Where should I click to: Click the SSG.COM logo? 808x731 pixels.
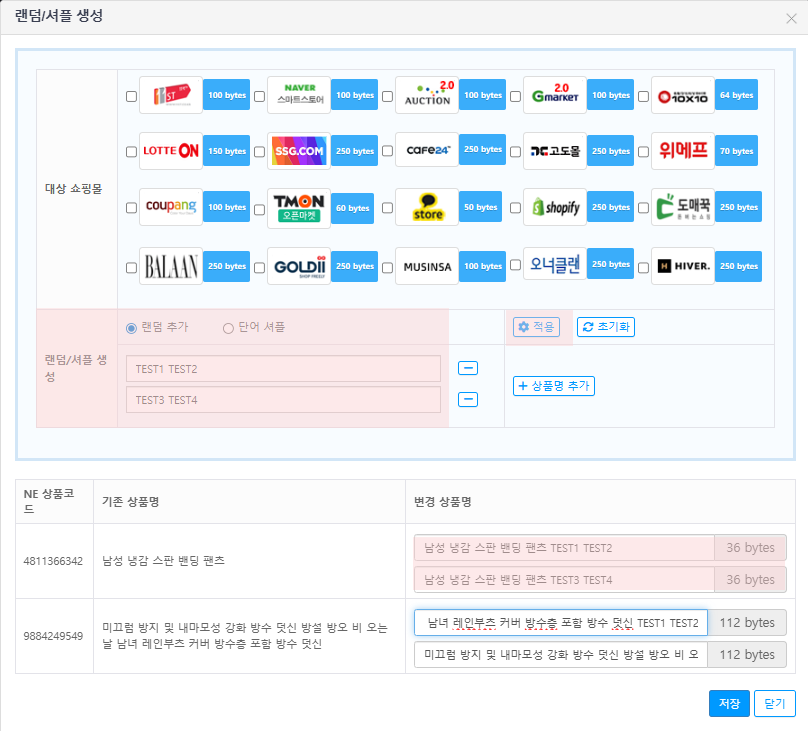[x=299, y=151]
